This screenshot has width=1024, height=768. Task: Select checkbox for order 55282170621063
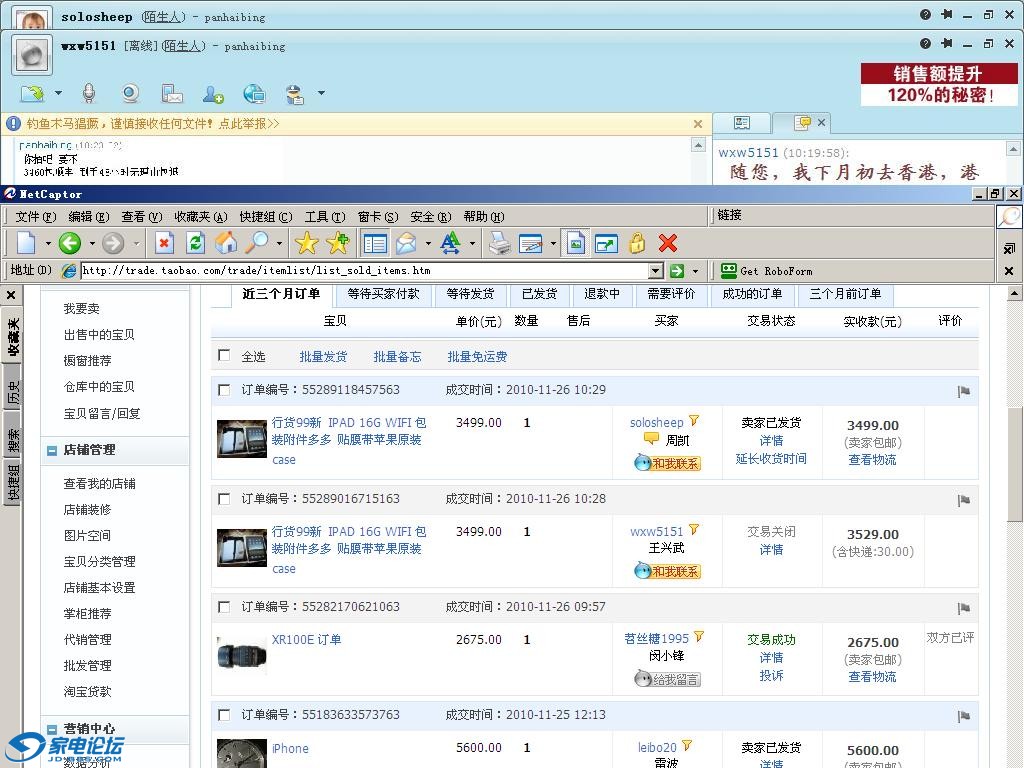click(224, 607)
